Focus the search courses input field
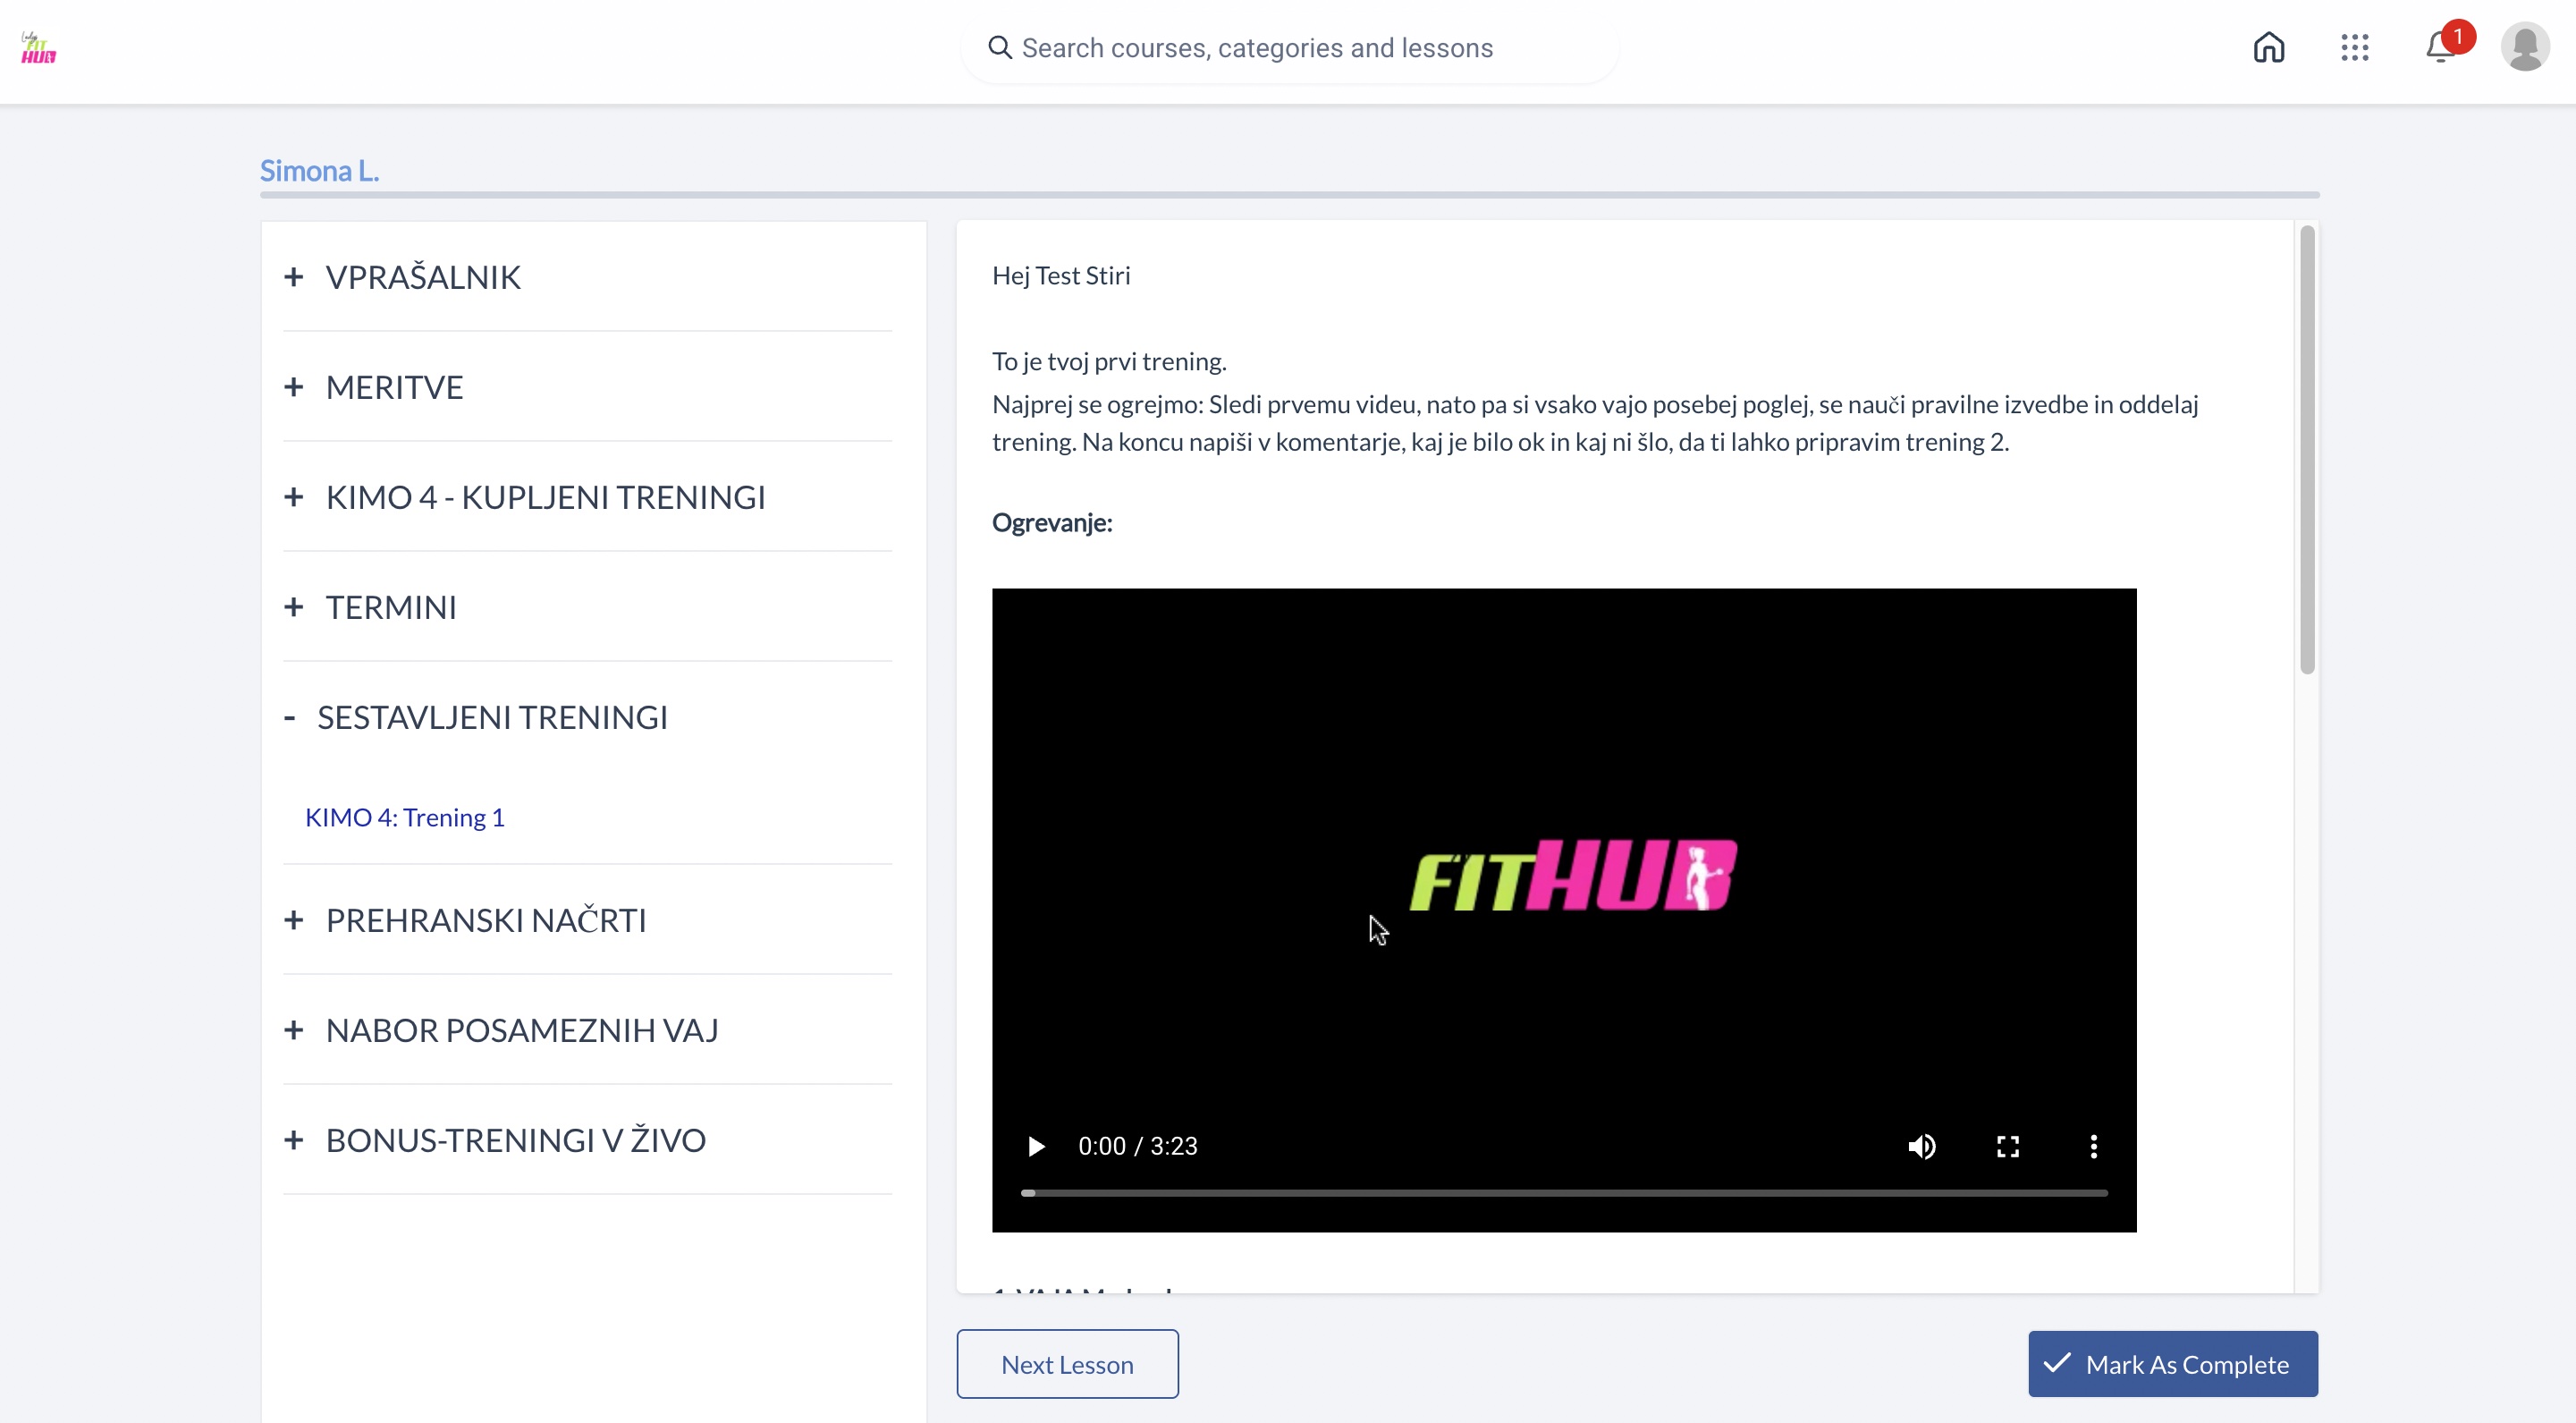The width and height of the screenshot is (2576, 1423). pyautogui.click(x=1290, y=48)
